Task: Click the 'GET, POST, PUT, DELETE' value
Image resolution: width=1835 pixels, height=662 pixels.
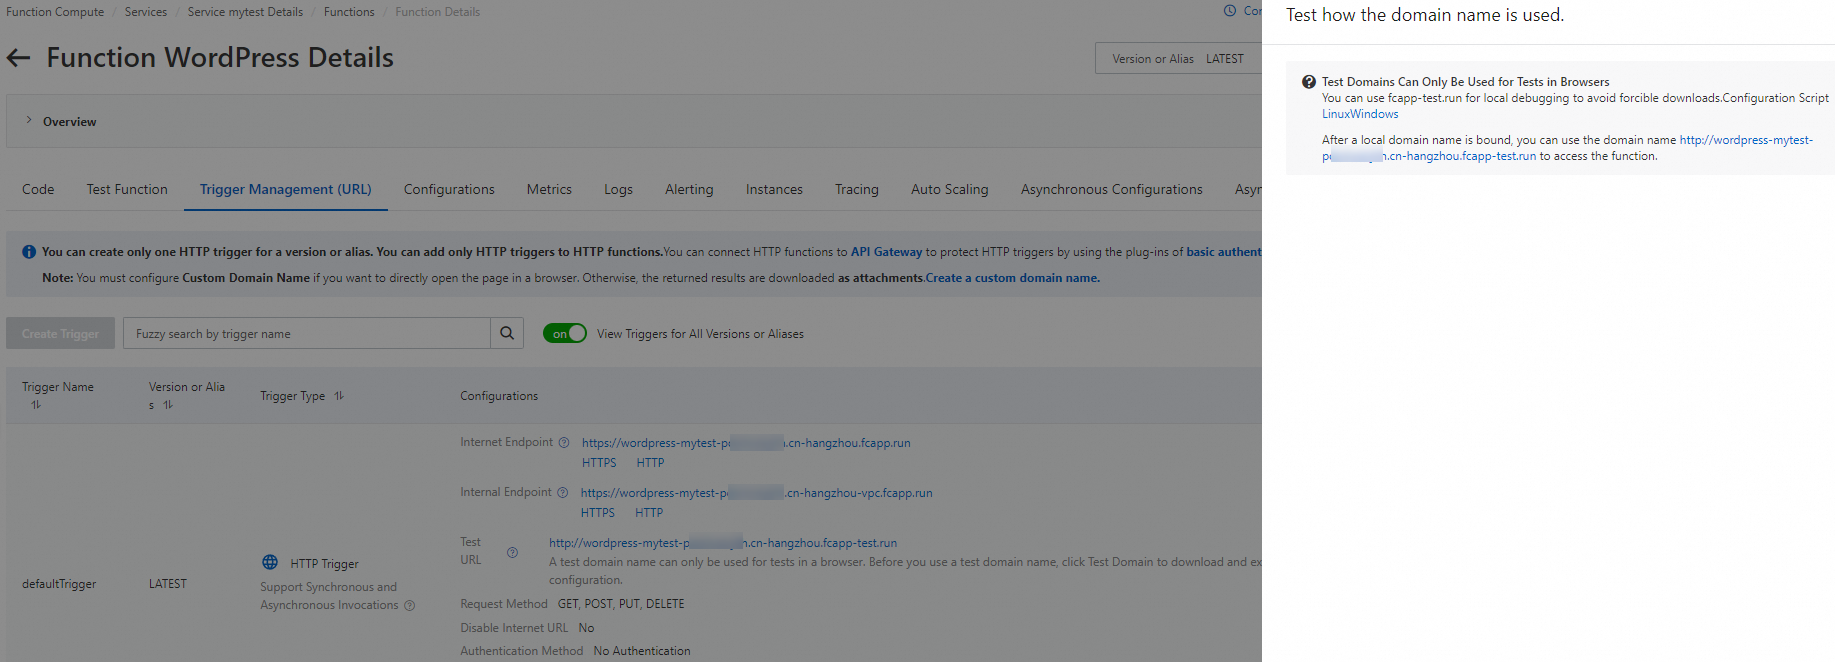Action: point(621,604)
